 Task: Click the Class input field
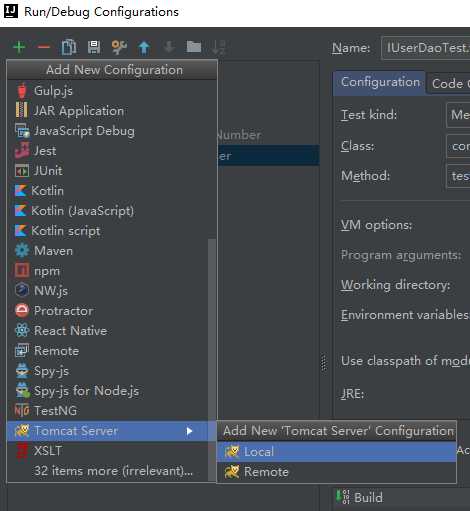pos(458,146)
